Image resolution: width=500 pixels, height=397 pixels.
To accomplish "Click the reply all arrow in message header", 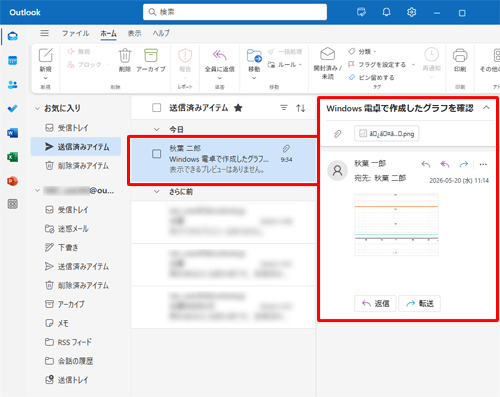I will 445,164.
